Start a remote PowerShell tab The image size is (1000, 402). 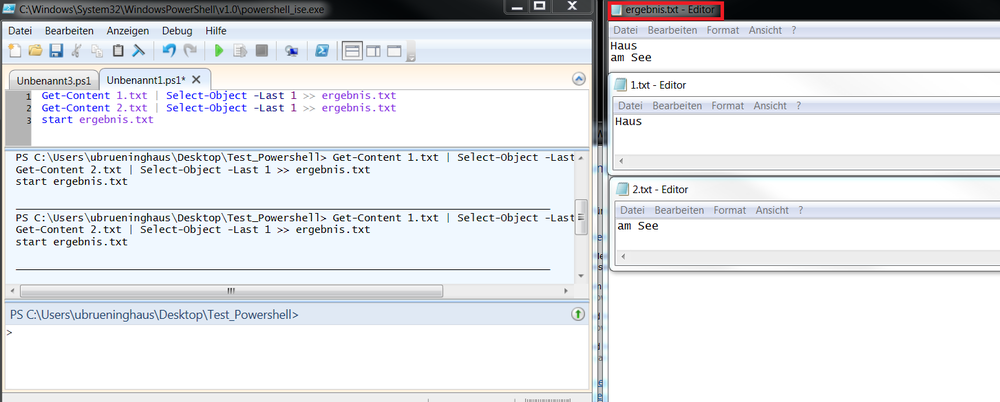(291, 50)
